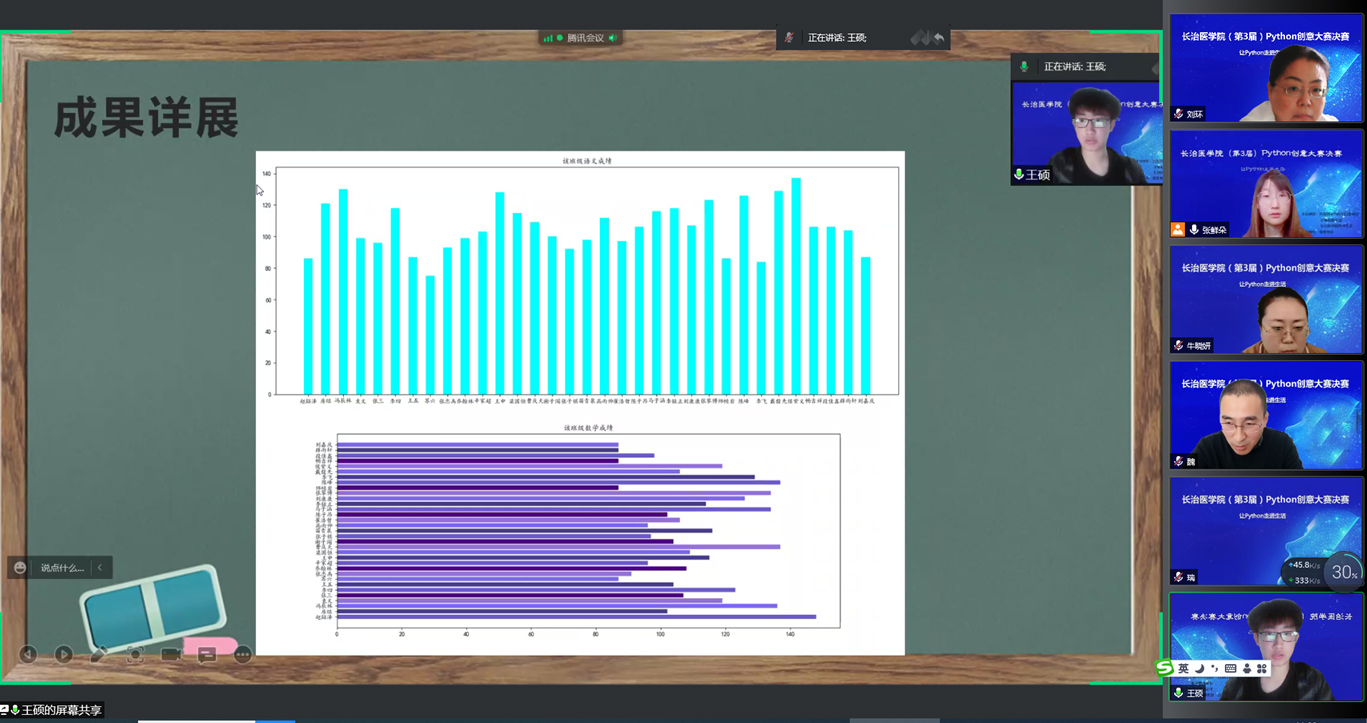Open the subtitles speech-bubble icon
This screenshot has width=1367, height=723.
coord(207,655)
